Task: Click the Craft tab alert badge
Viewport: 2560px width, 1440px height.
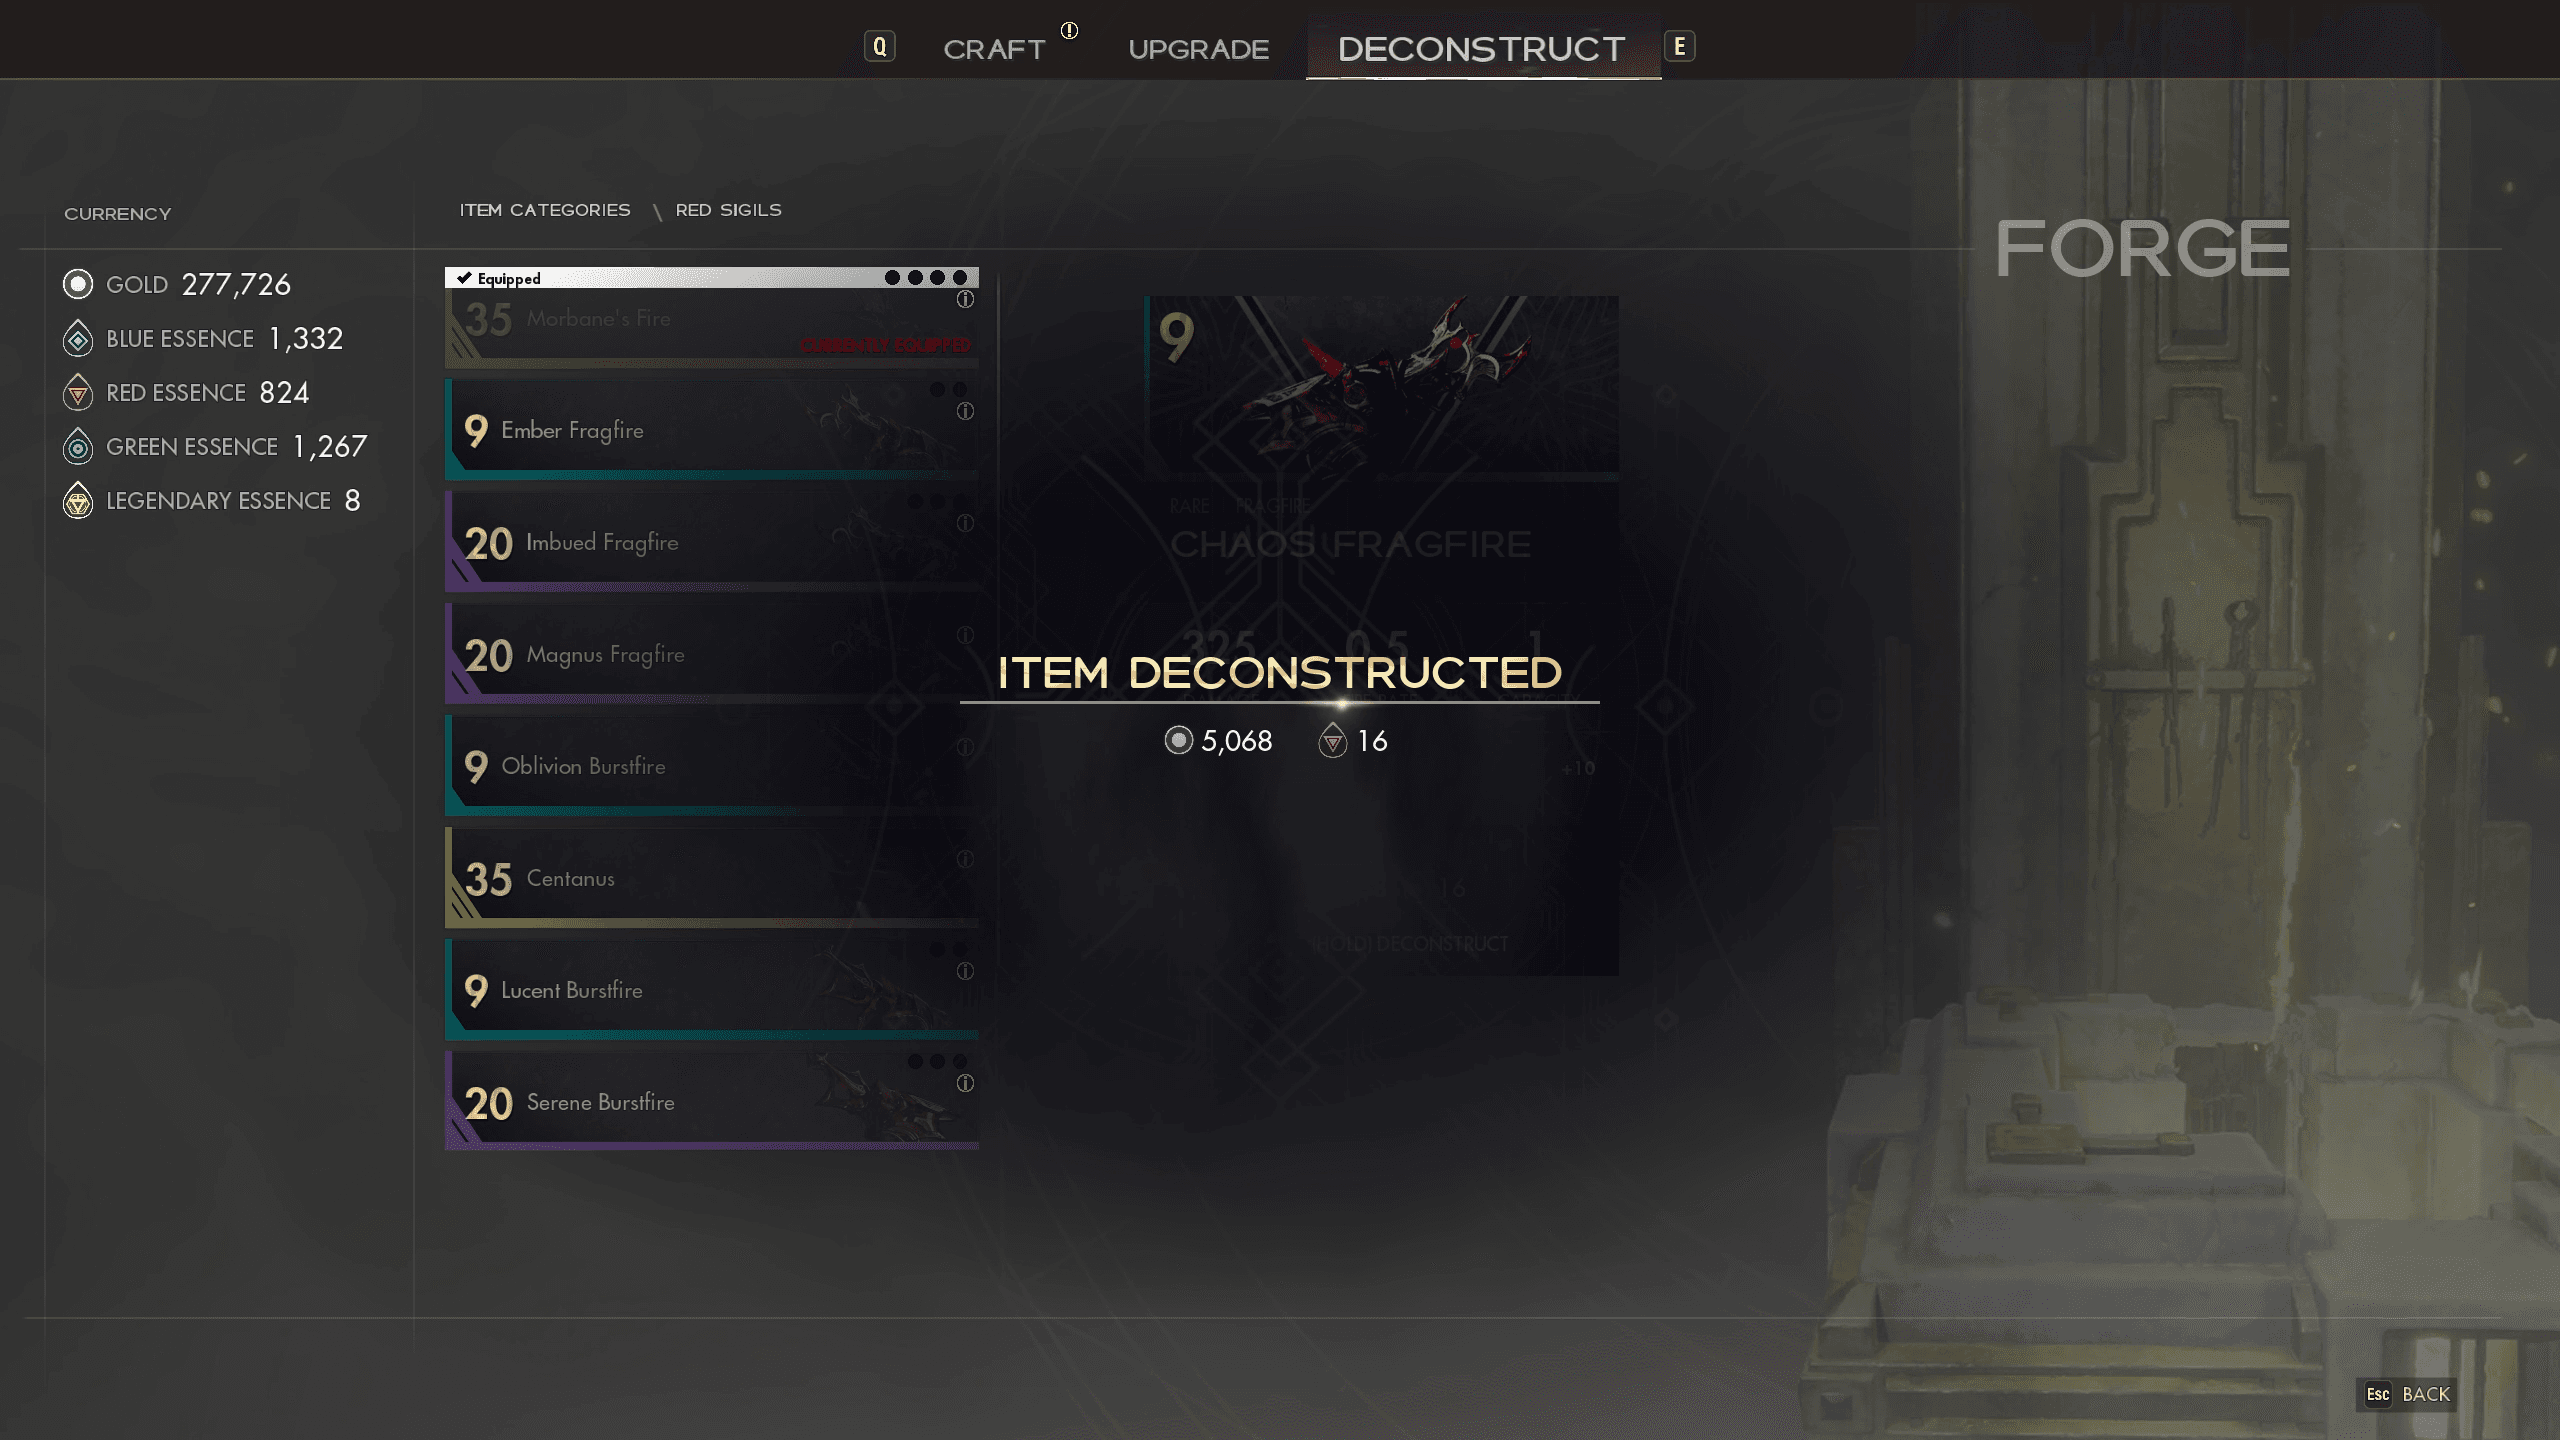Action: click(x=1069, y=30)
